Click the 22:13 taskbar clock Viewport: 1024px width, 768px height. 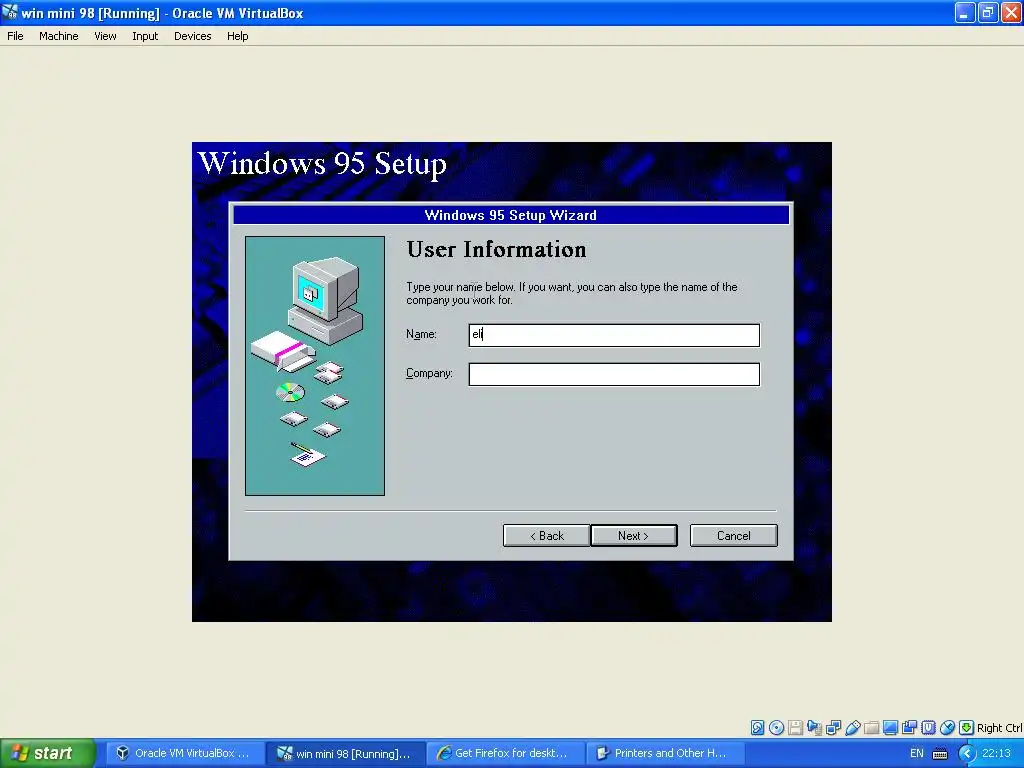pos(997,753)
